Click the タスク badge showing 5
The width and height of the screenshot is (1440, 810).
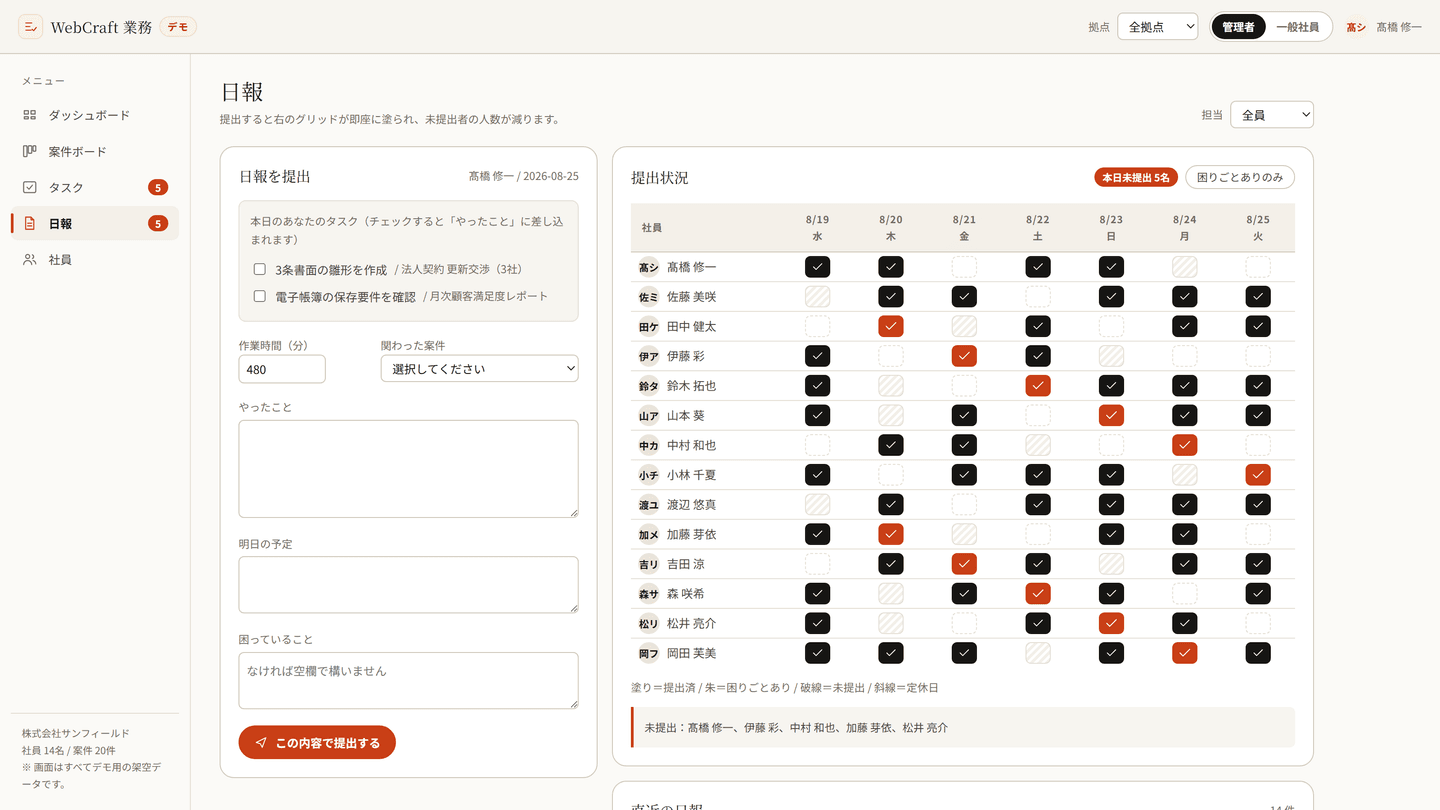click(158, 187)
